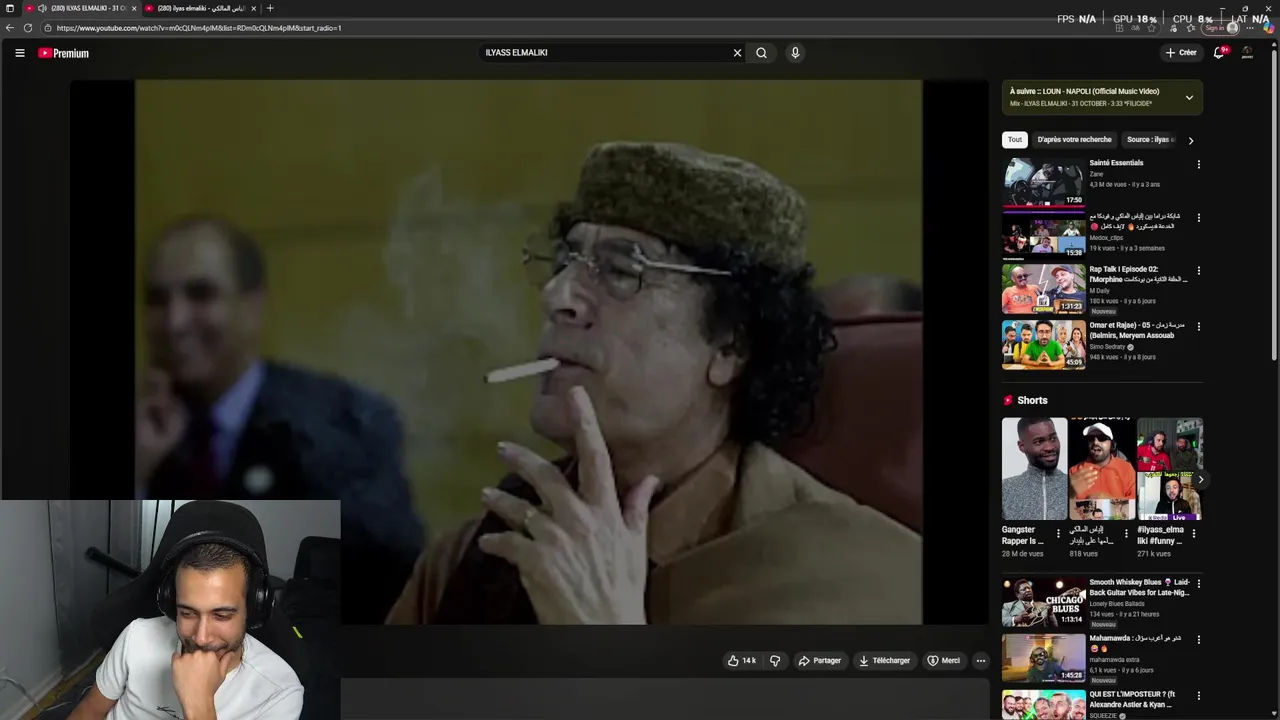
Task: Sign in to the browser profile
Action: pyautogui.click(x=1221, y=28)
